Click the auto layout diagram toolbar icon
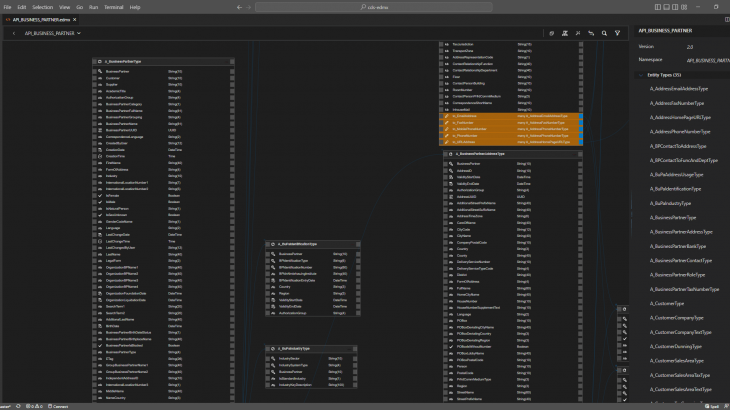This screenshot has width=730, height=410. point(565,34)
